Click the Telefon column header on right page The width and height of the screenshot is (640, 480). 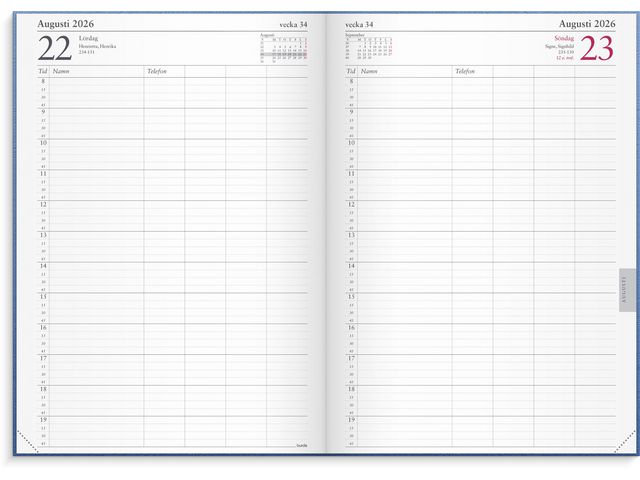(x=465, y=72)
